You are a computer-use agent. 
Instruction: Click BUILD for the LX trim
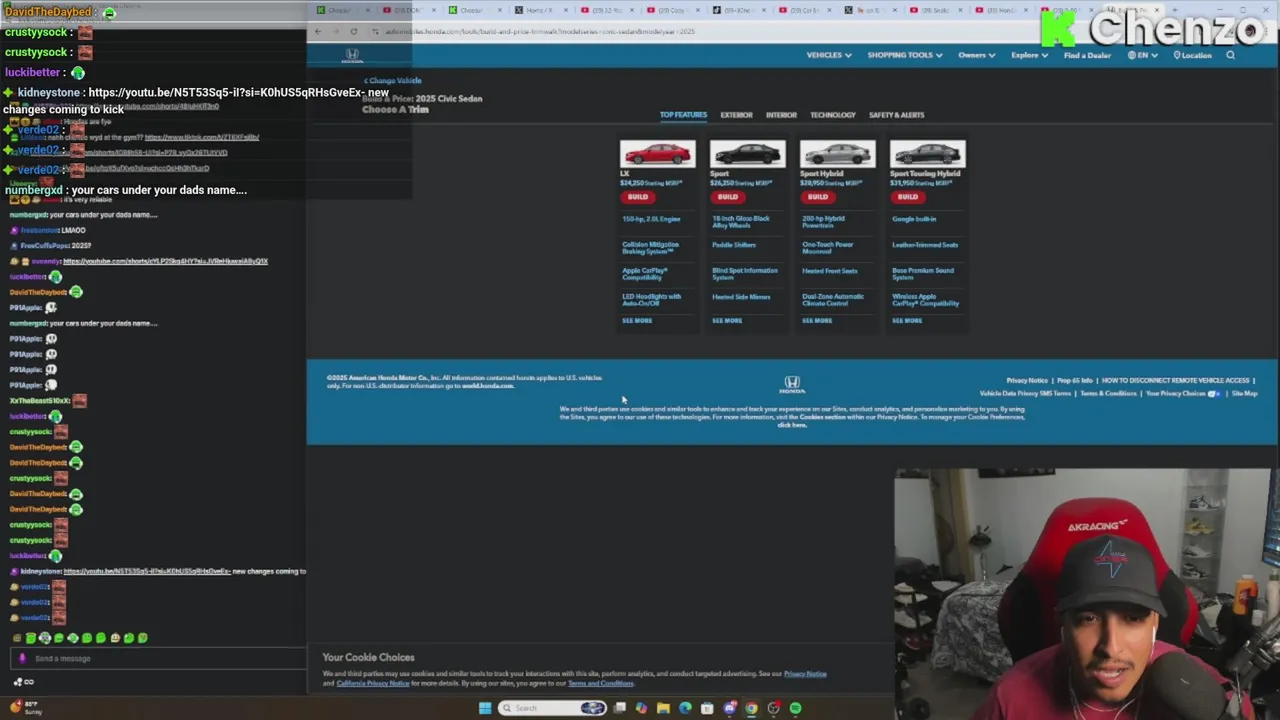click(x=637, y=197)
